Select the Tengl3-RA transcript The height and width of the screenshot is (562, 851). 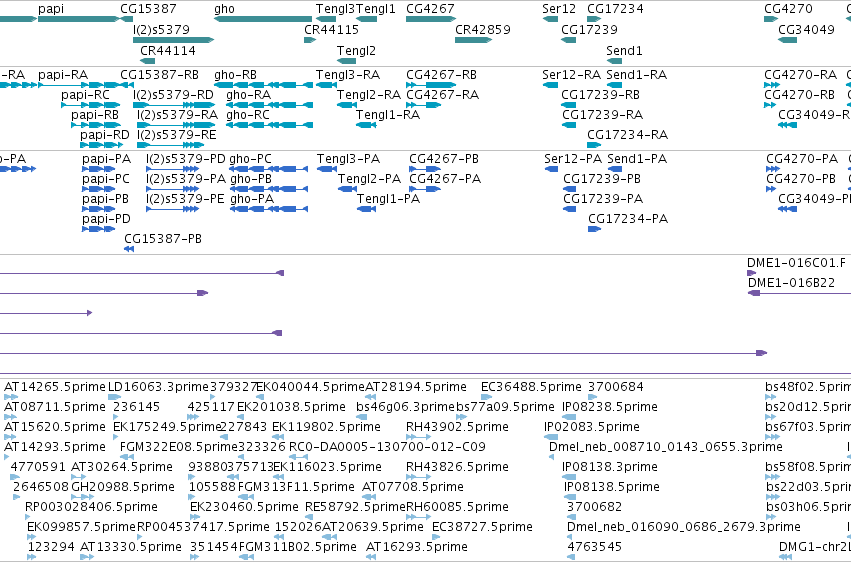pos(327,85)
